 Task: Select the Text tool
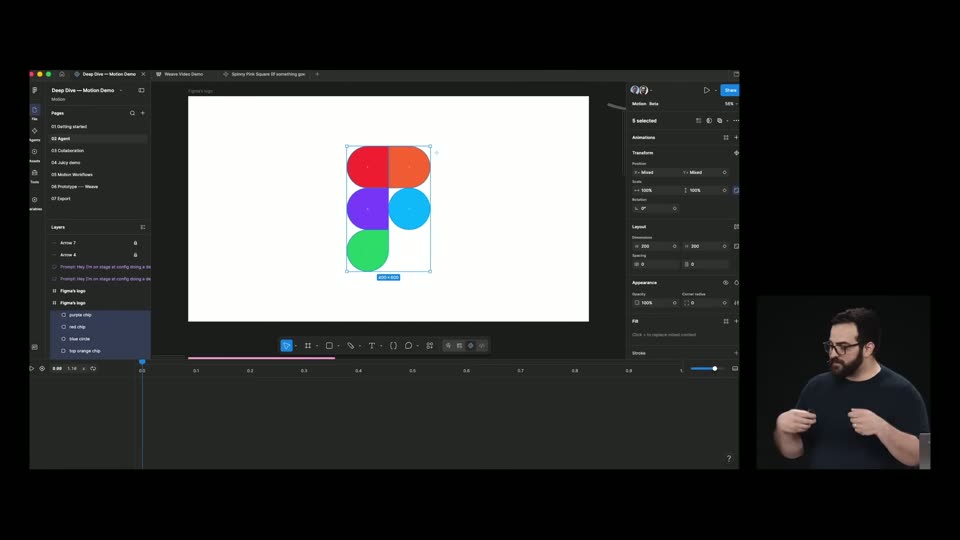click(x=372, y=346)
